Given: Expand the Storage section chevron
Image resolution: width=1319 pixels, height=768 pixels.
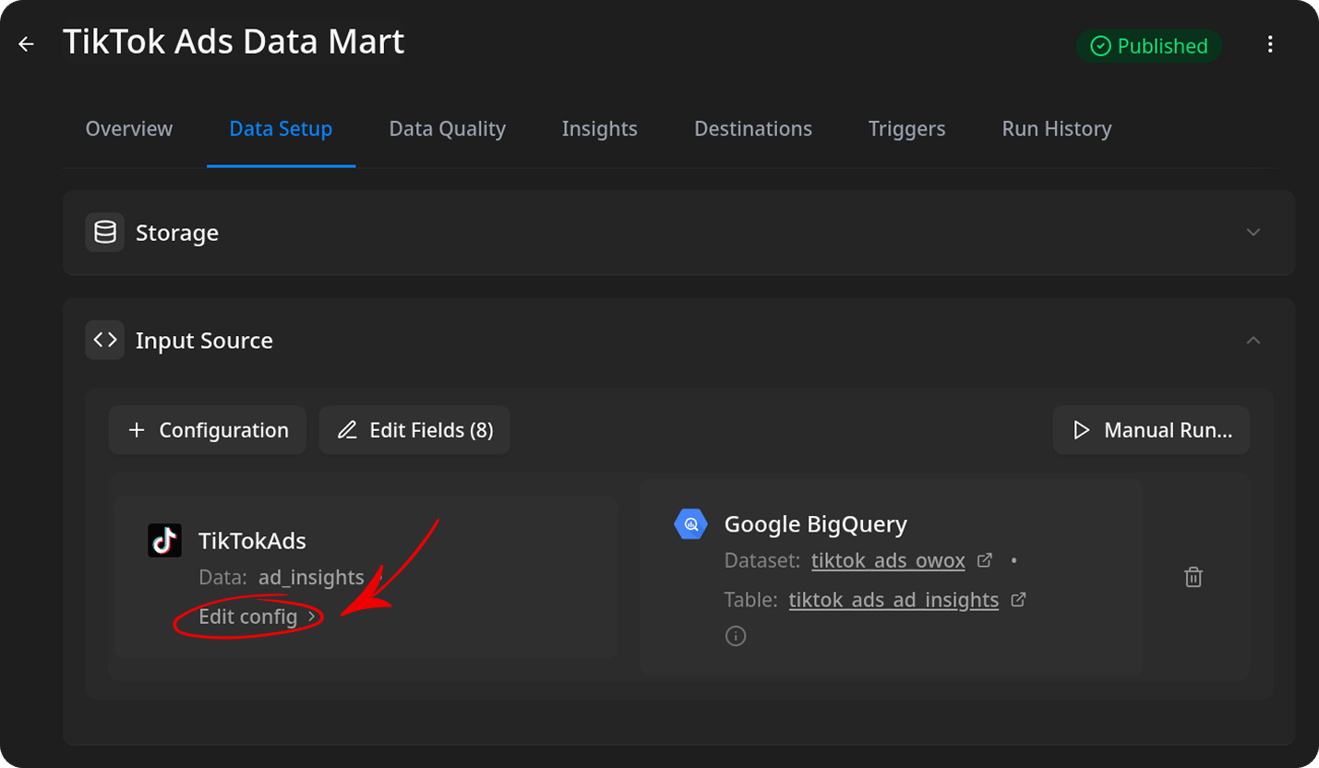Looking at the screenshot, I should click(x=1253, y=232).
